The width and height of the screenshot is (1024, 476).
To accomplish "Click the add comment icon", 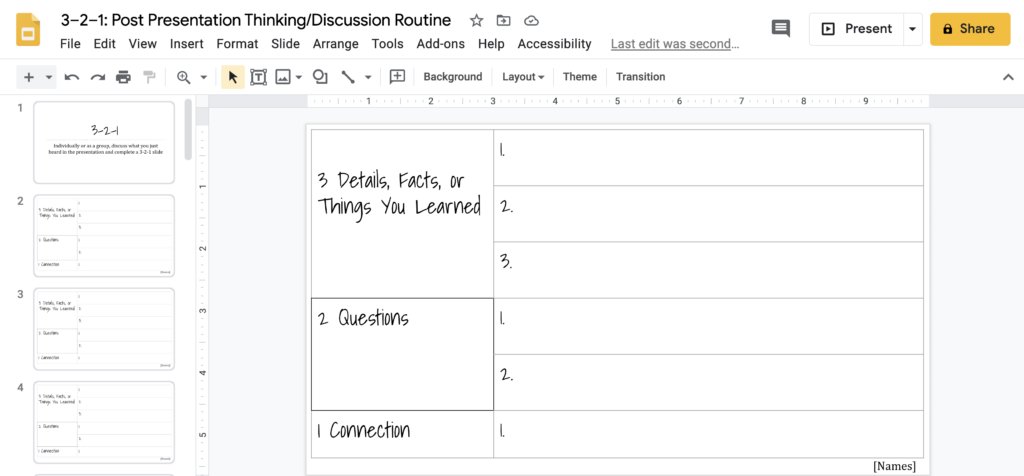I will point(397,77).
